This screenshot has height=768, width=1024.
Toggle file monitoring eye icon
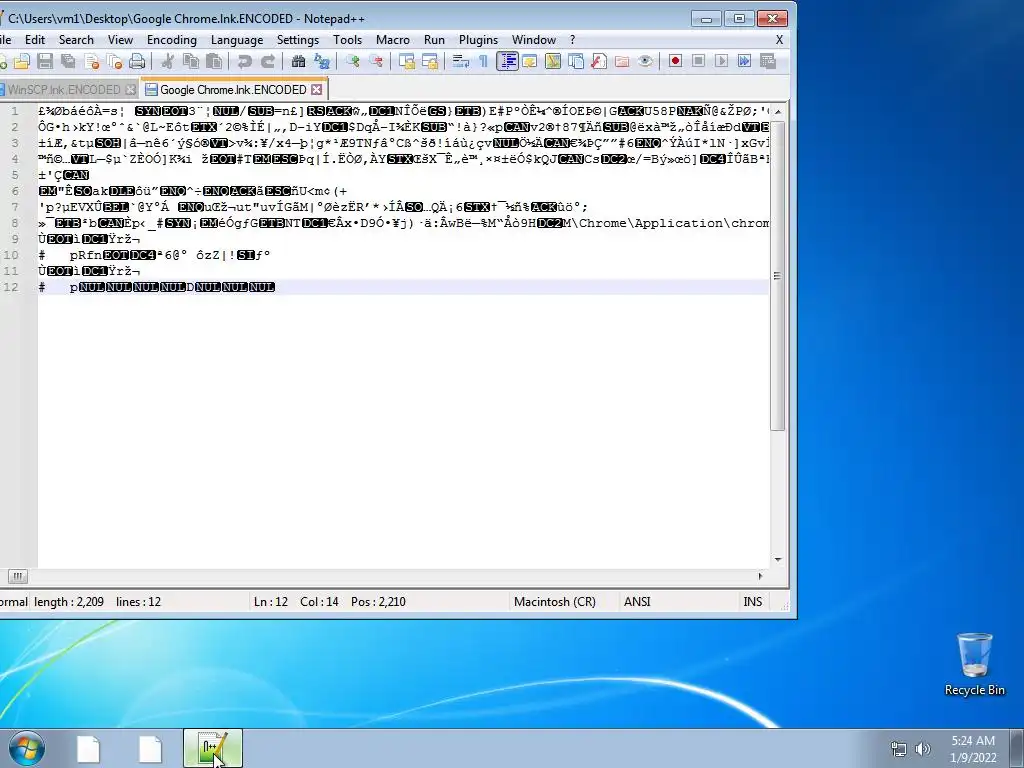click(645, 61)
